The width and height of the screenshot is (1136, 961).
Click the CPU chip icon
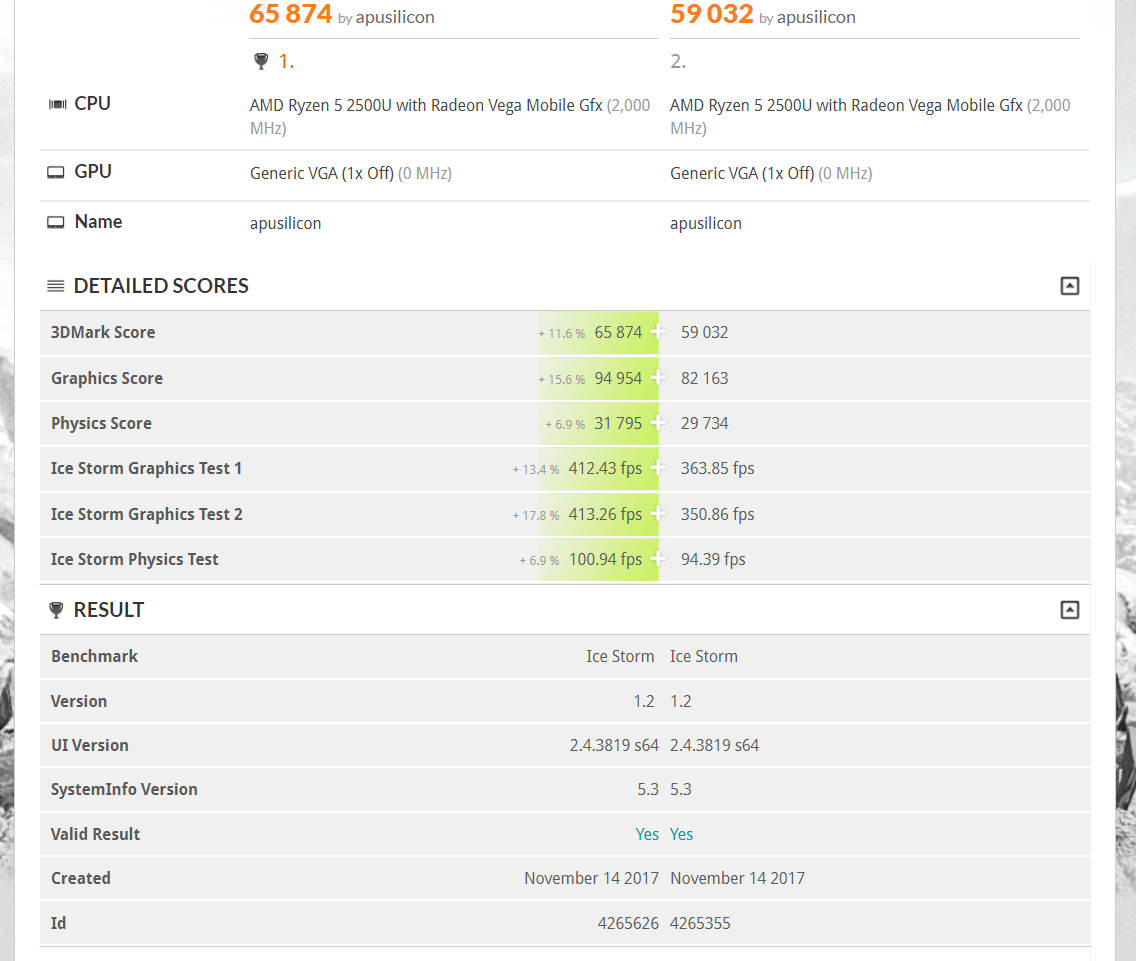tap(57, 104)
